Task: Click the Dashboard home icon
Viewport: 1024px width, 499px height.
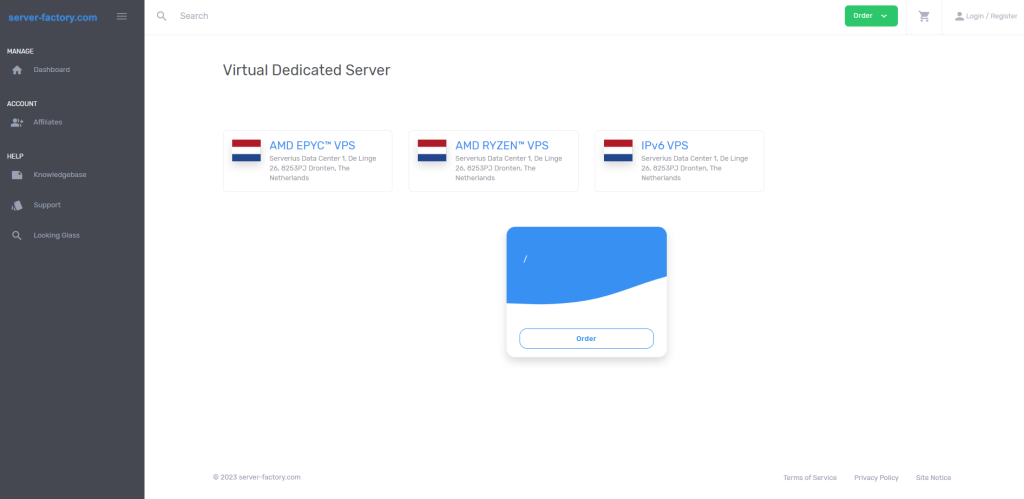Action: tap(18, 70)
